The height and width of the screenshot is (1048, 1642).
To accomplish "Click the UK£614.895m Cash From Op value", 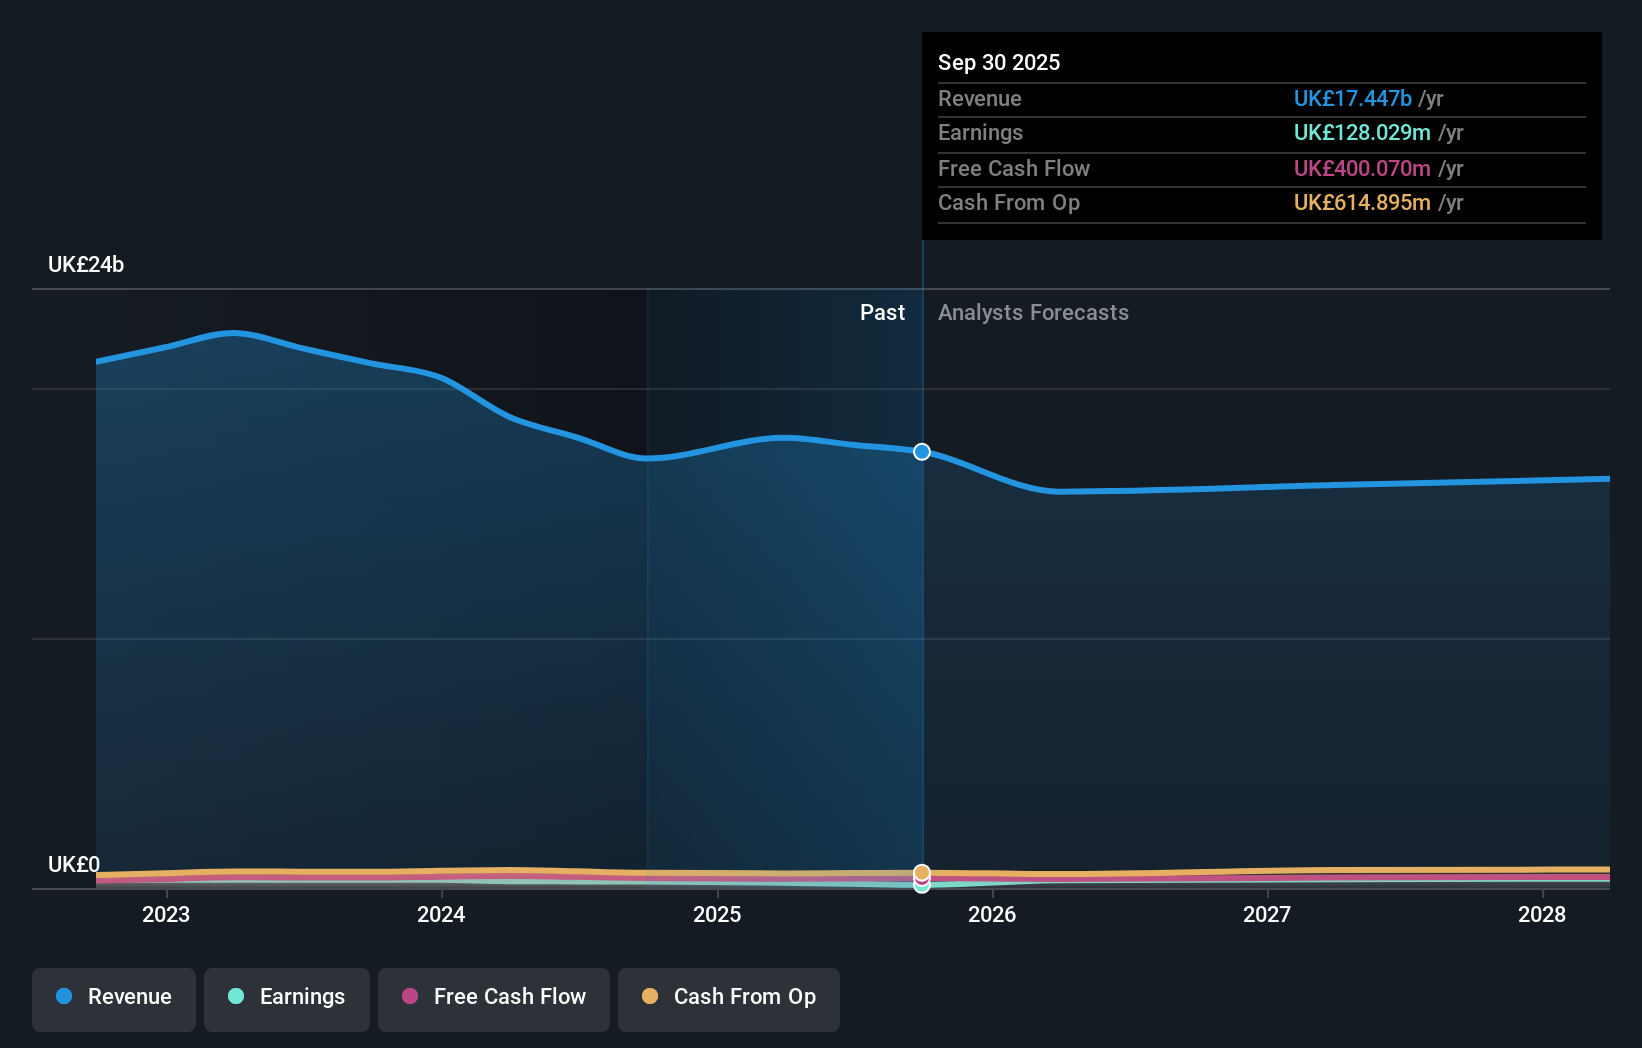I will [1361, 202].
